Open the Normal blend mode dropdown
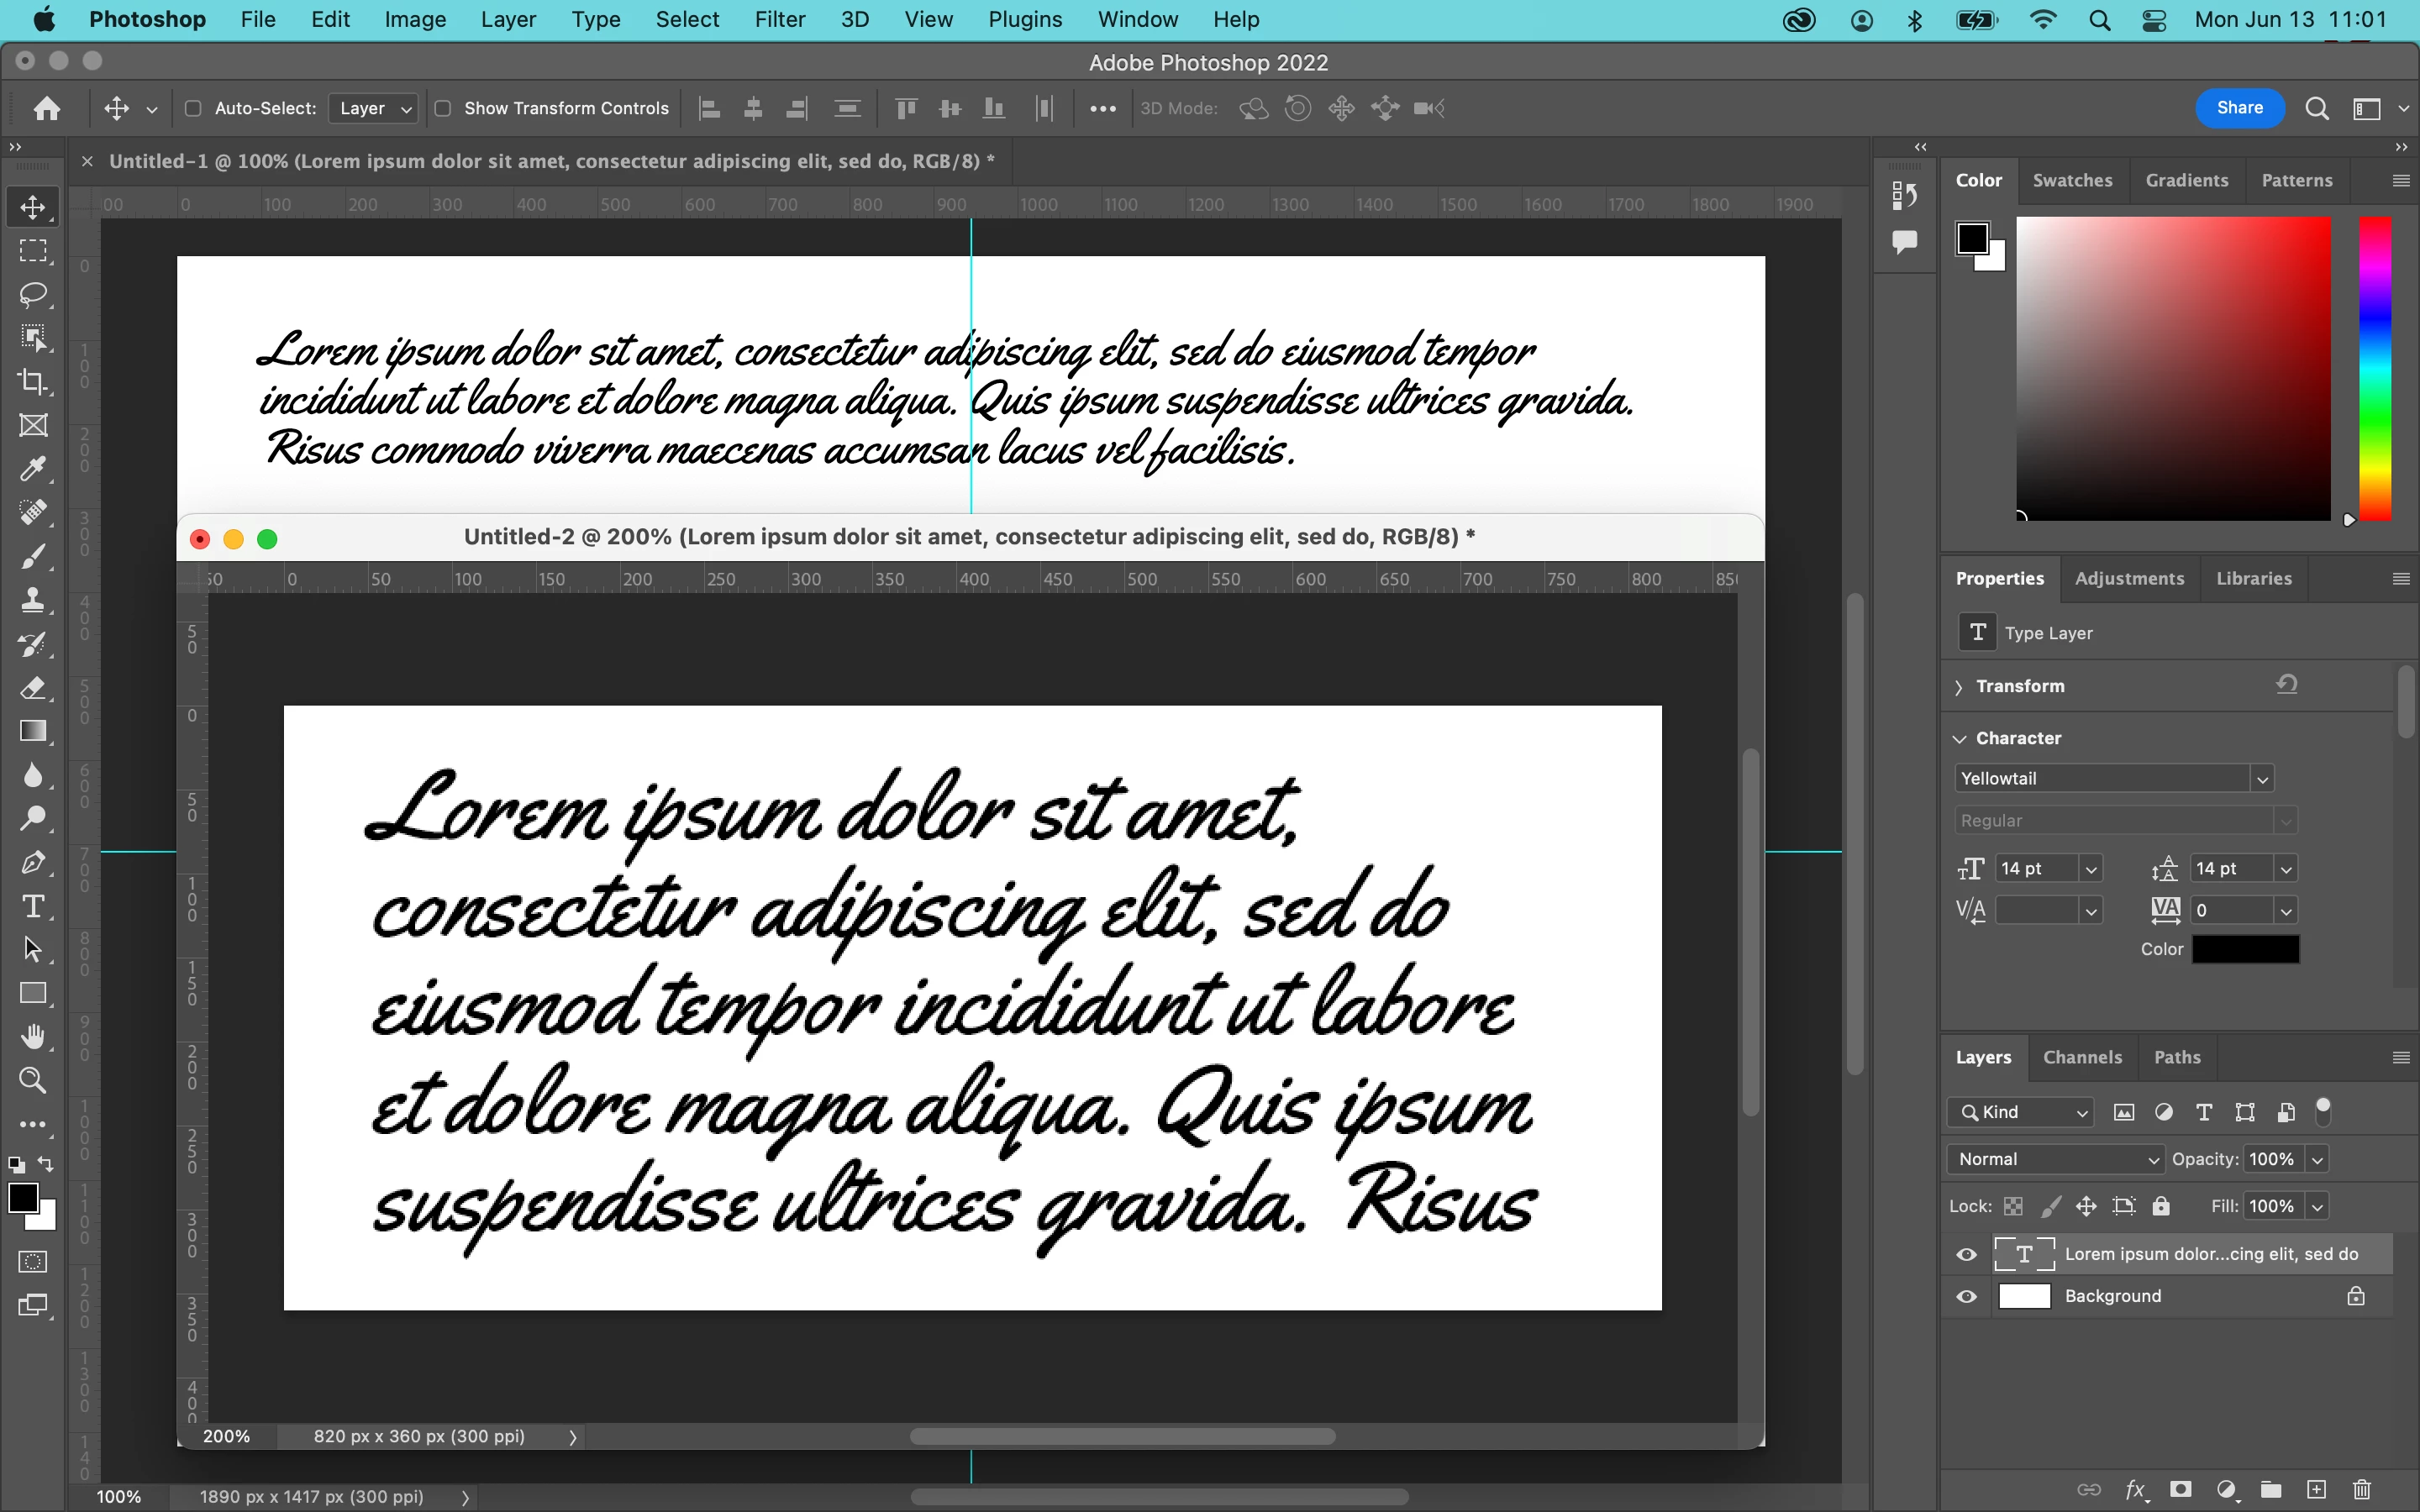Image resolution: width=2420 pixels, height=1512 pixels. pyautogui.click(x=2056, y=1159)
